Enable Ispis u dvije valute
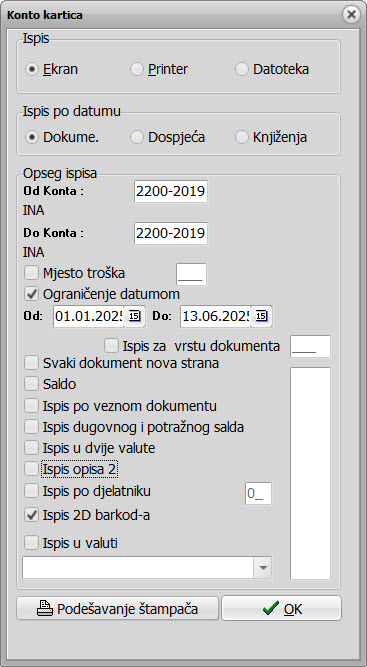Viewport: 367px width, 667px height. (31, 448)
